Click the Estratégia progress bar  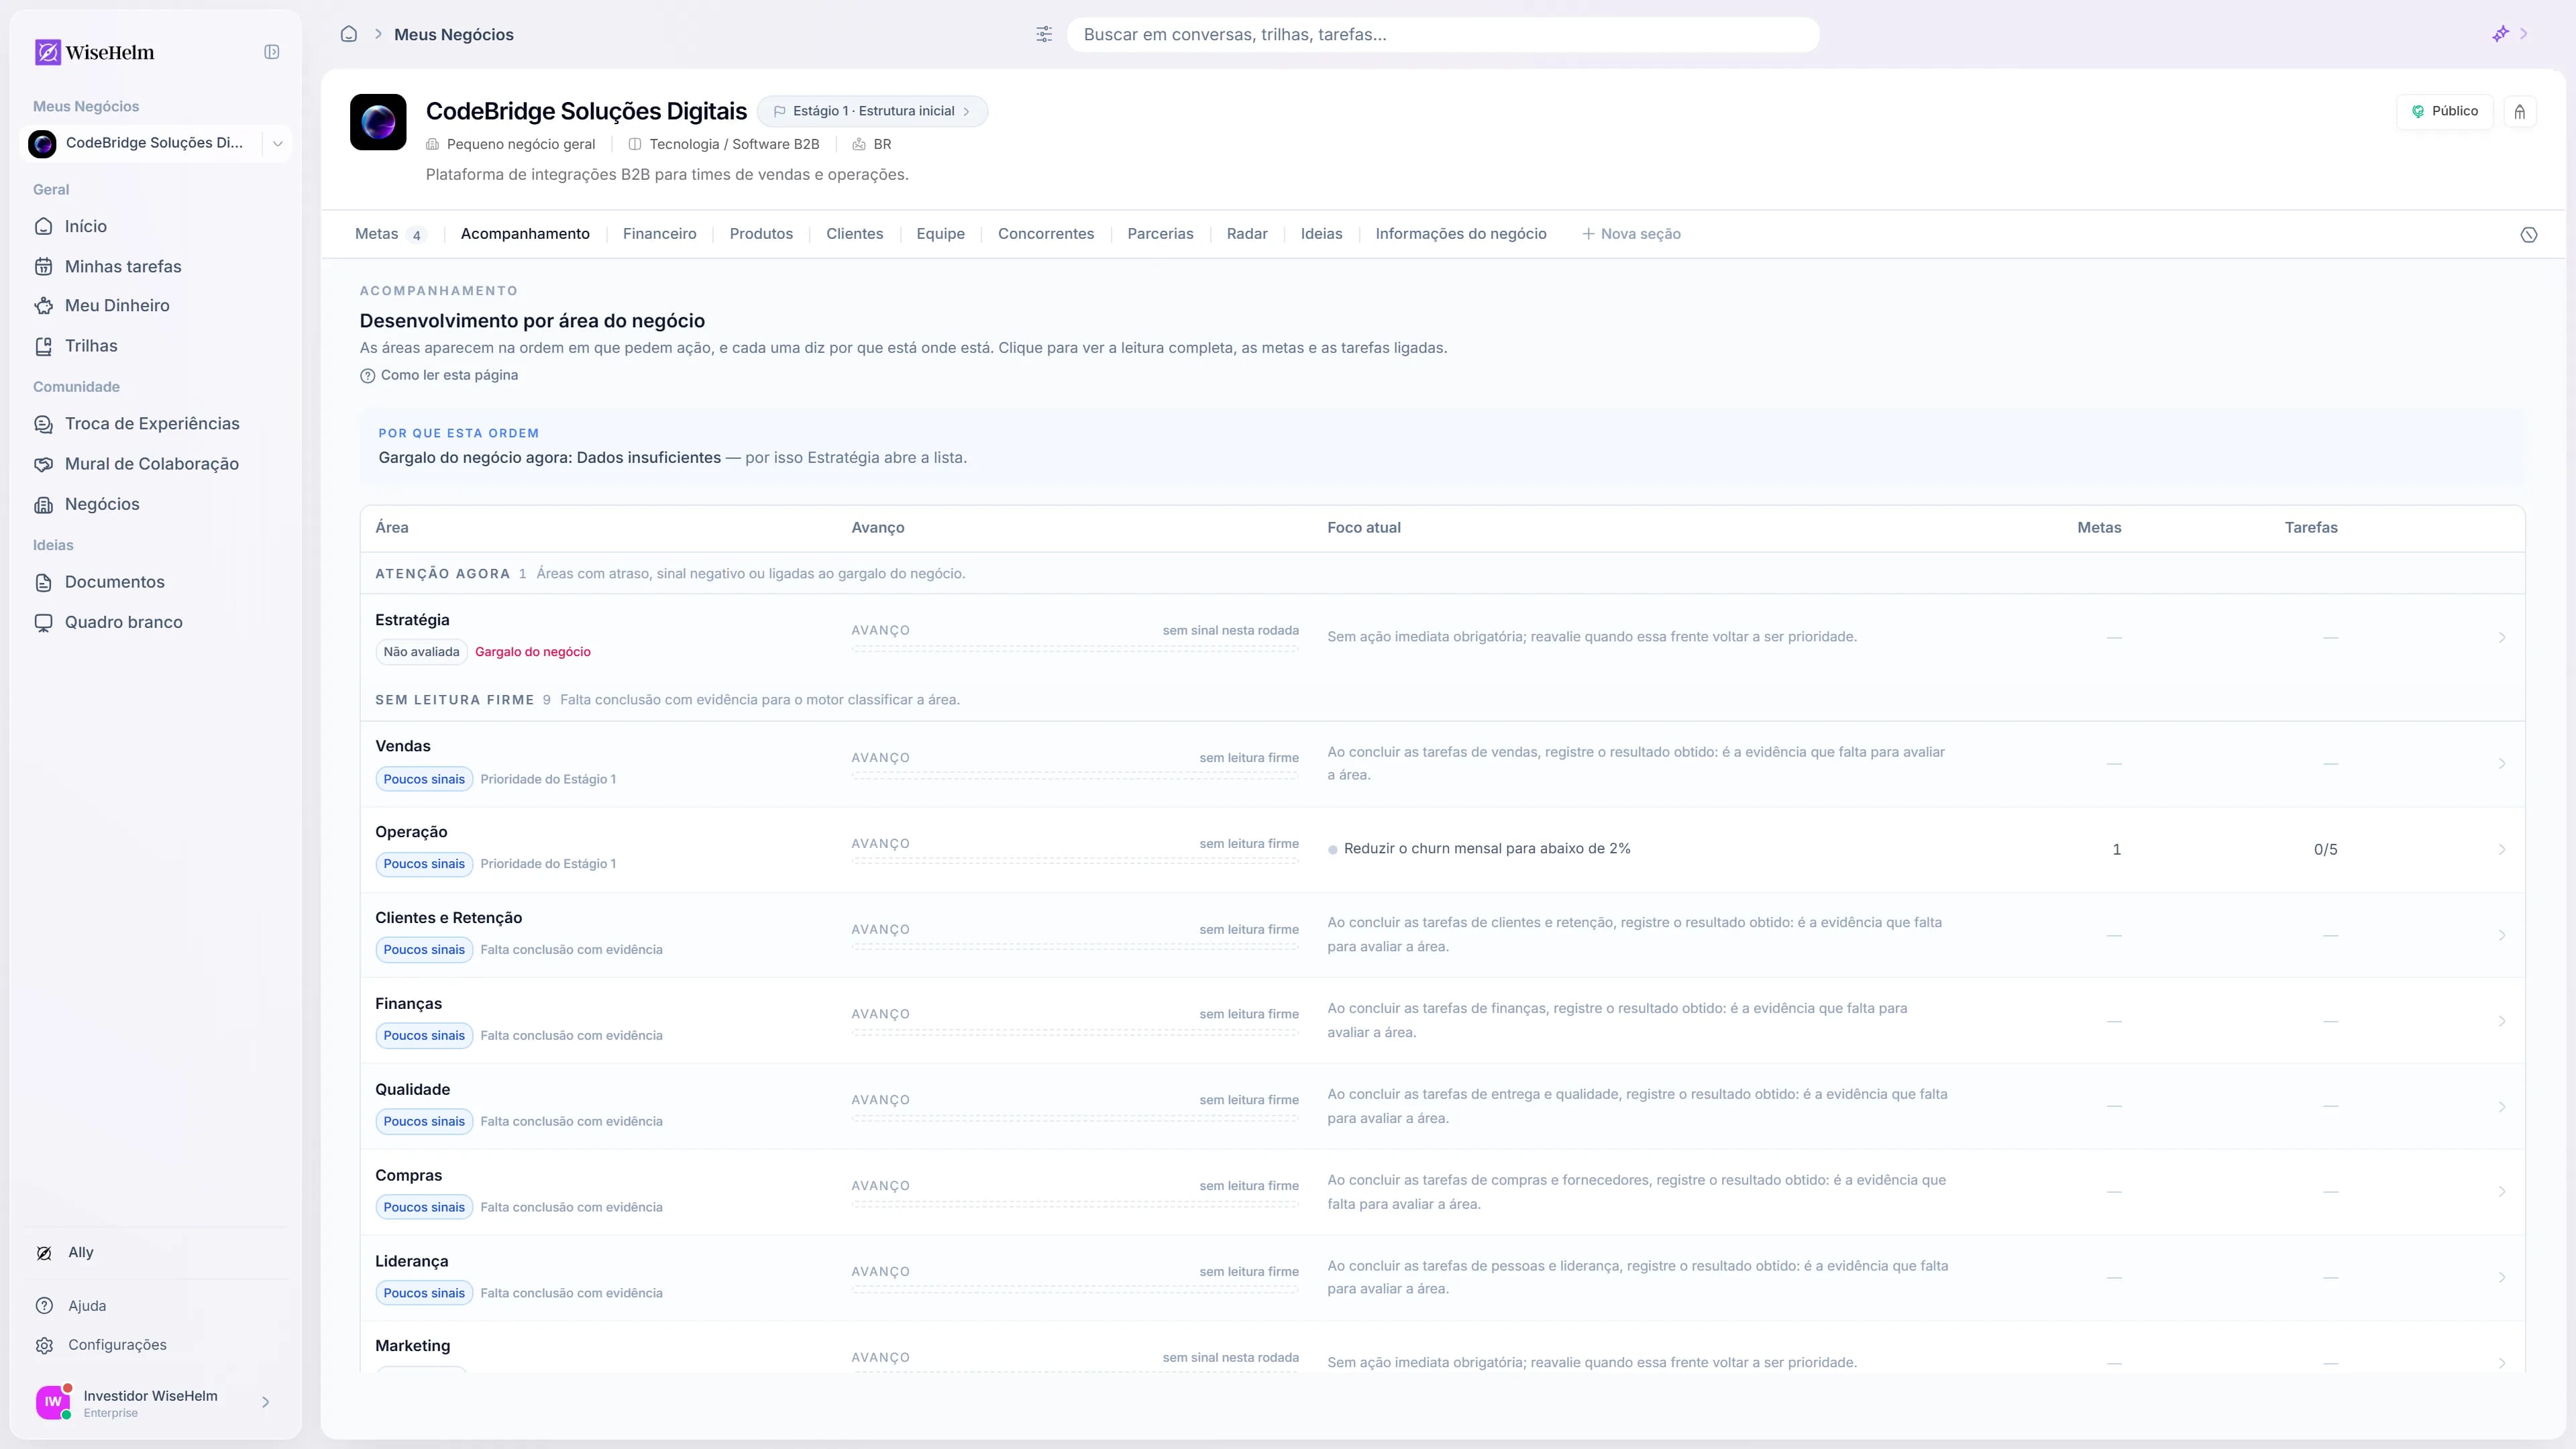point(1075,649)
